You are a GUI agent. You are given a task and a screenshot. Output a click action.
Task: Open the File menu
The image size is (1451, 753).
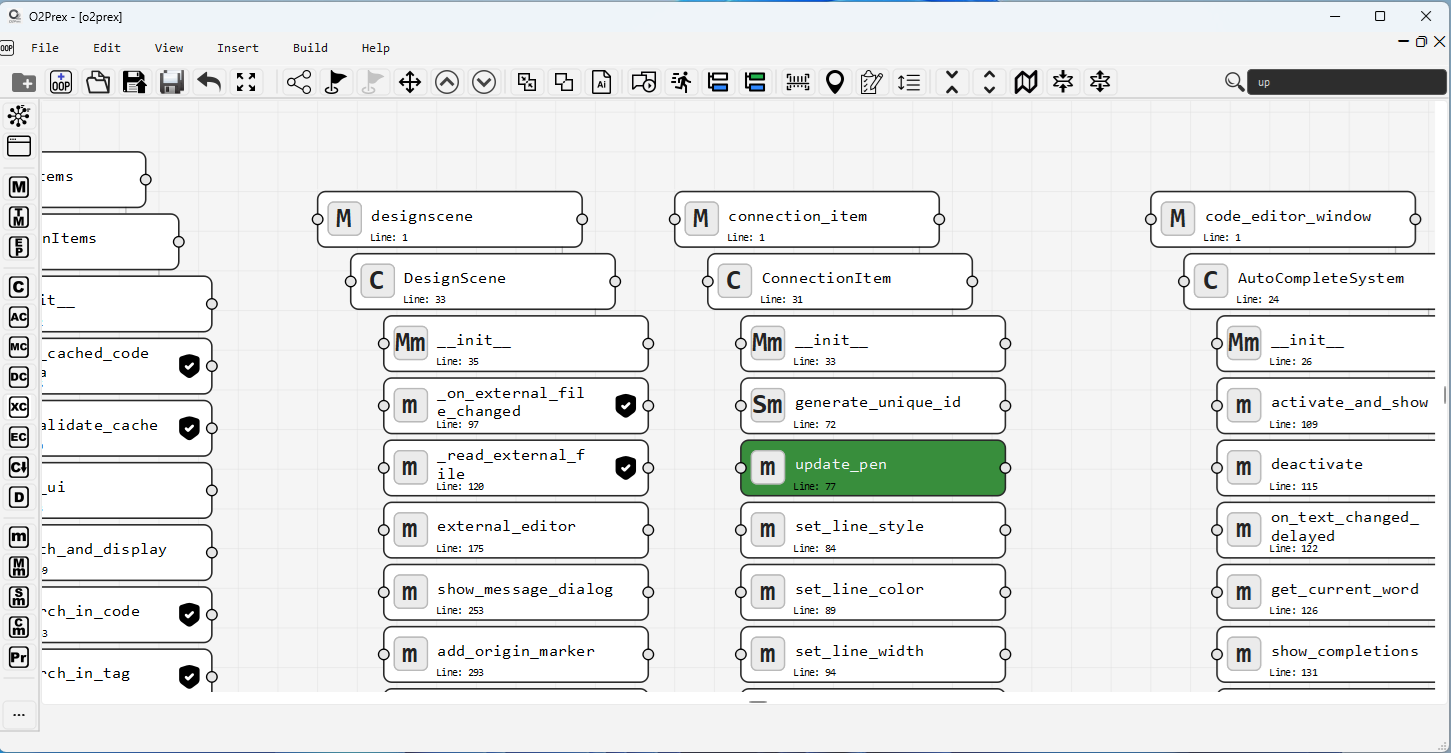45,48
